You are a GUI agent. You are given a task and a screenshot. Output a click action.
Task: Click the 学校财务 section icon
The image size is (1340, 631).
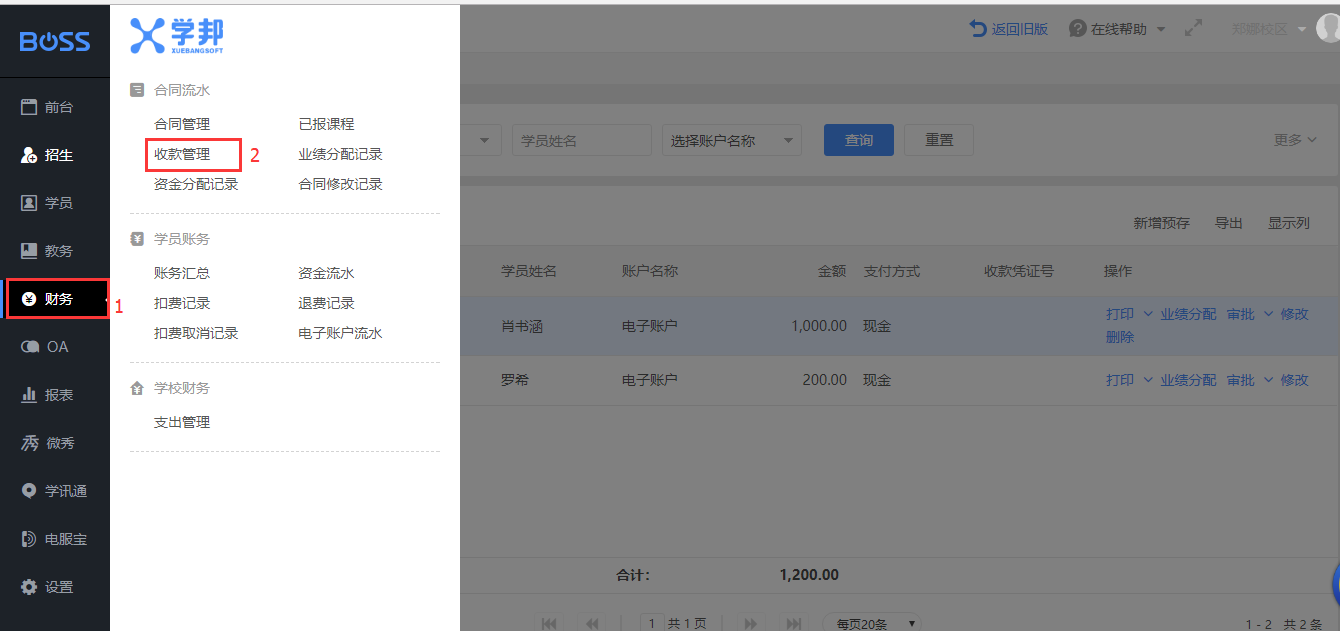click(x=137, y=388)
